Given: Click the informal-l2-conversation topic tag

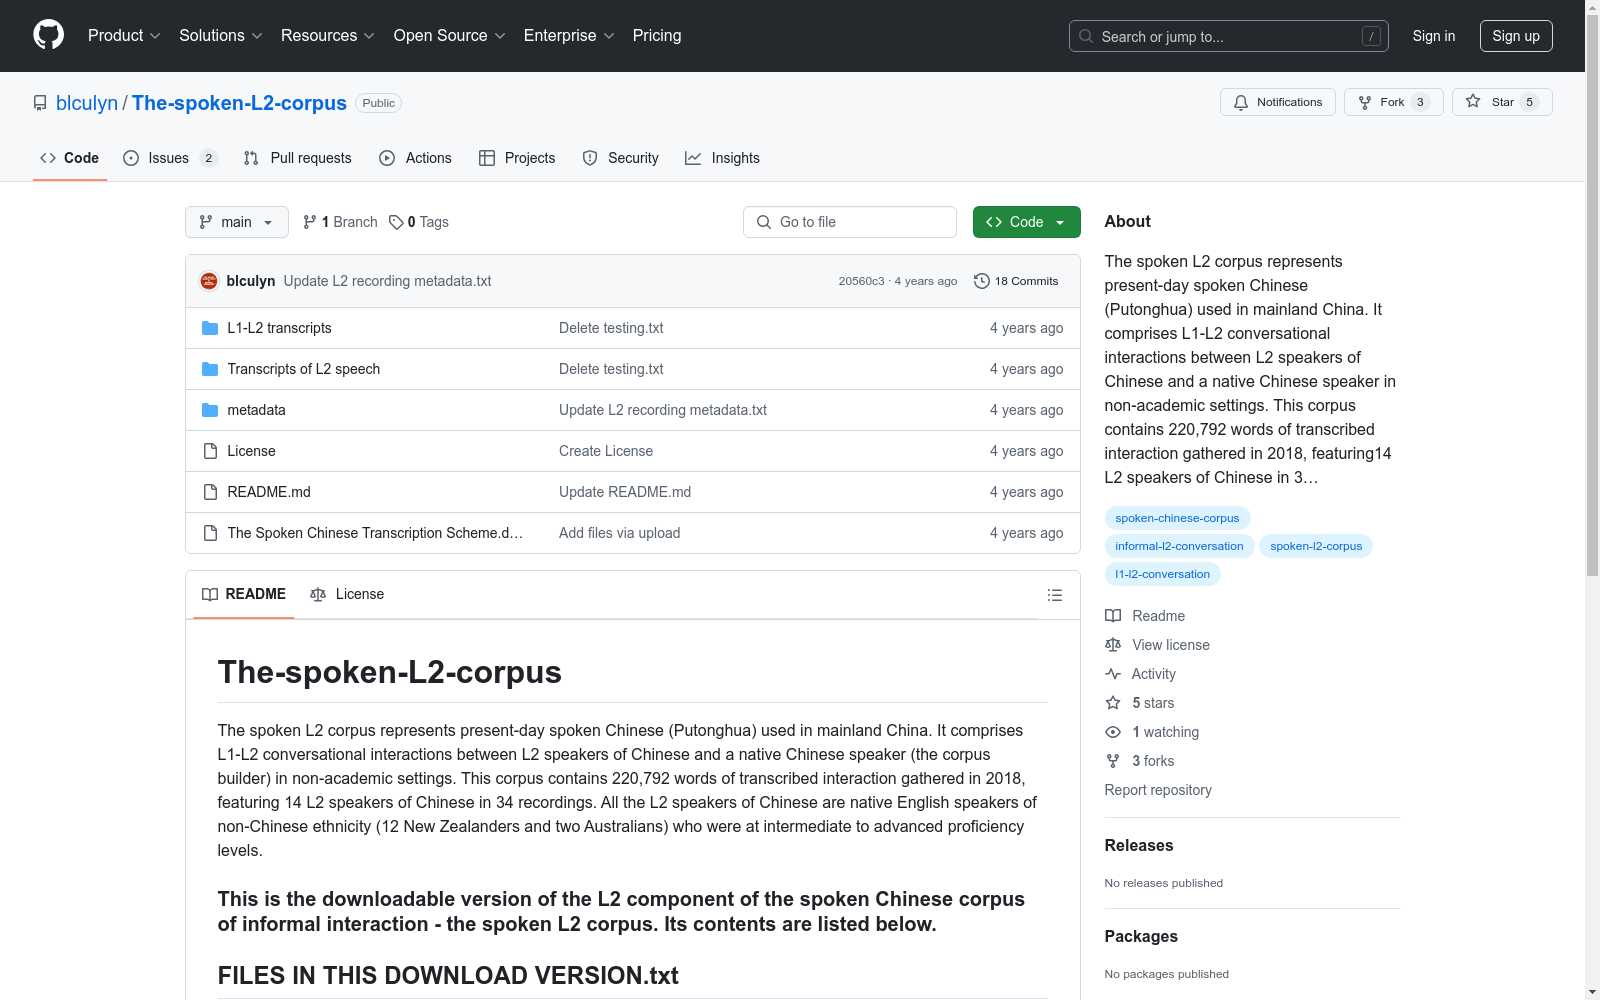Looking at the screenshot, I should point(1179,546).
